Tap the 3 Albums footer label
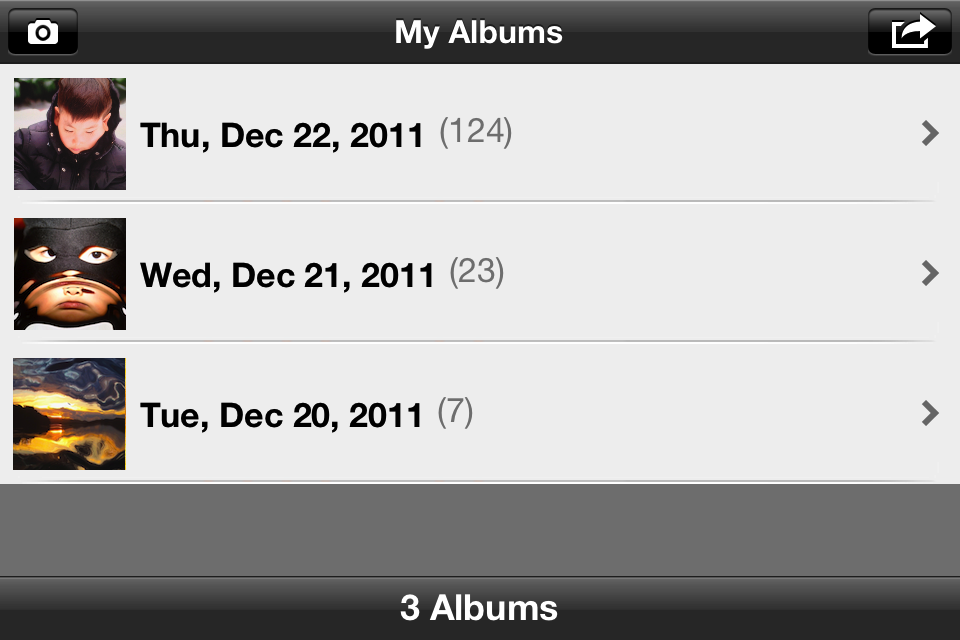960x640 pixels. (479, 608)
